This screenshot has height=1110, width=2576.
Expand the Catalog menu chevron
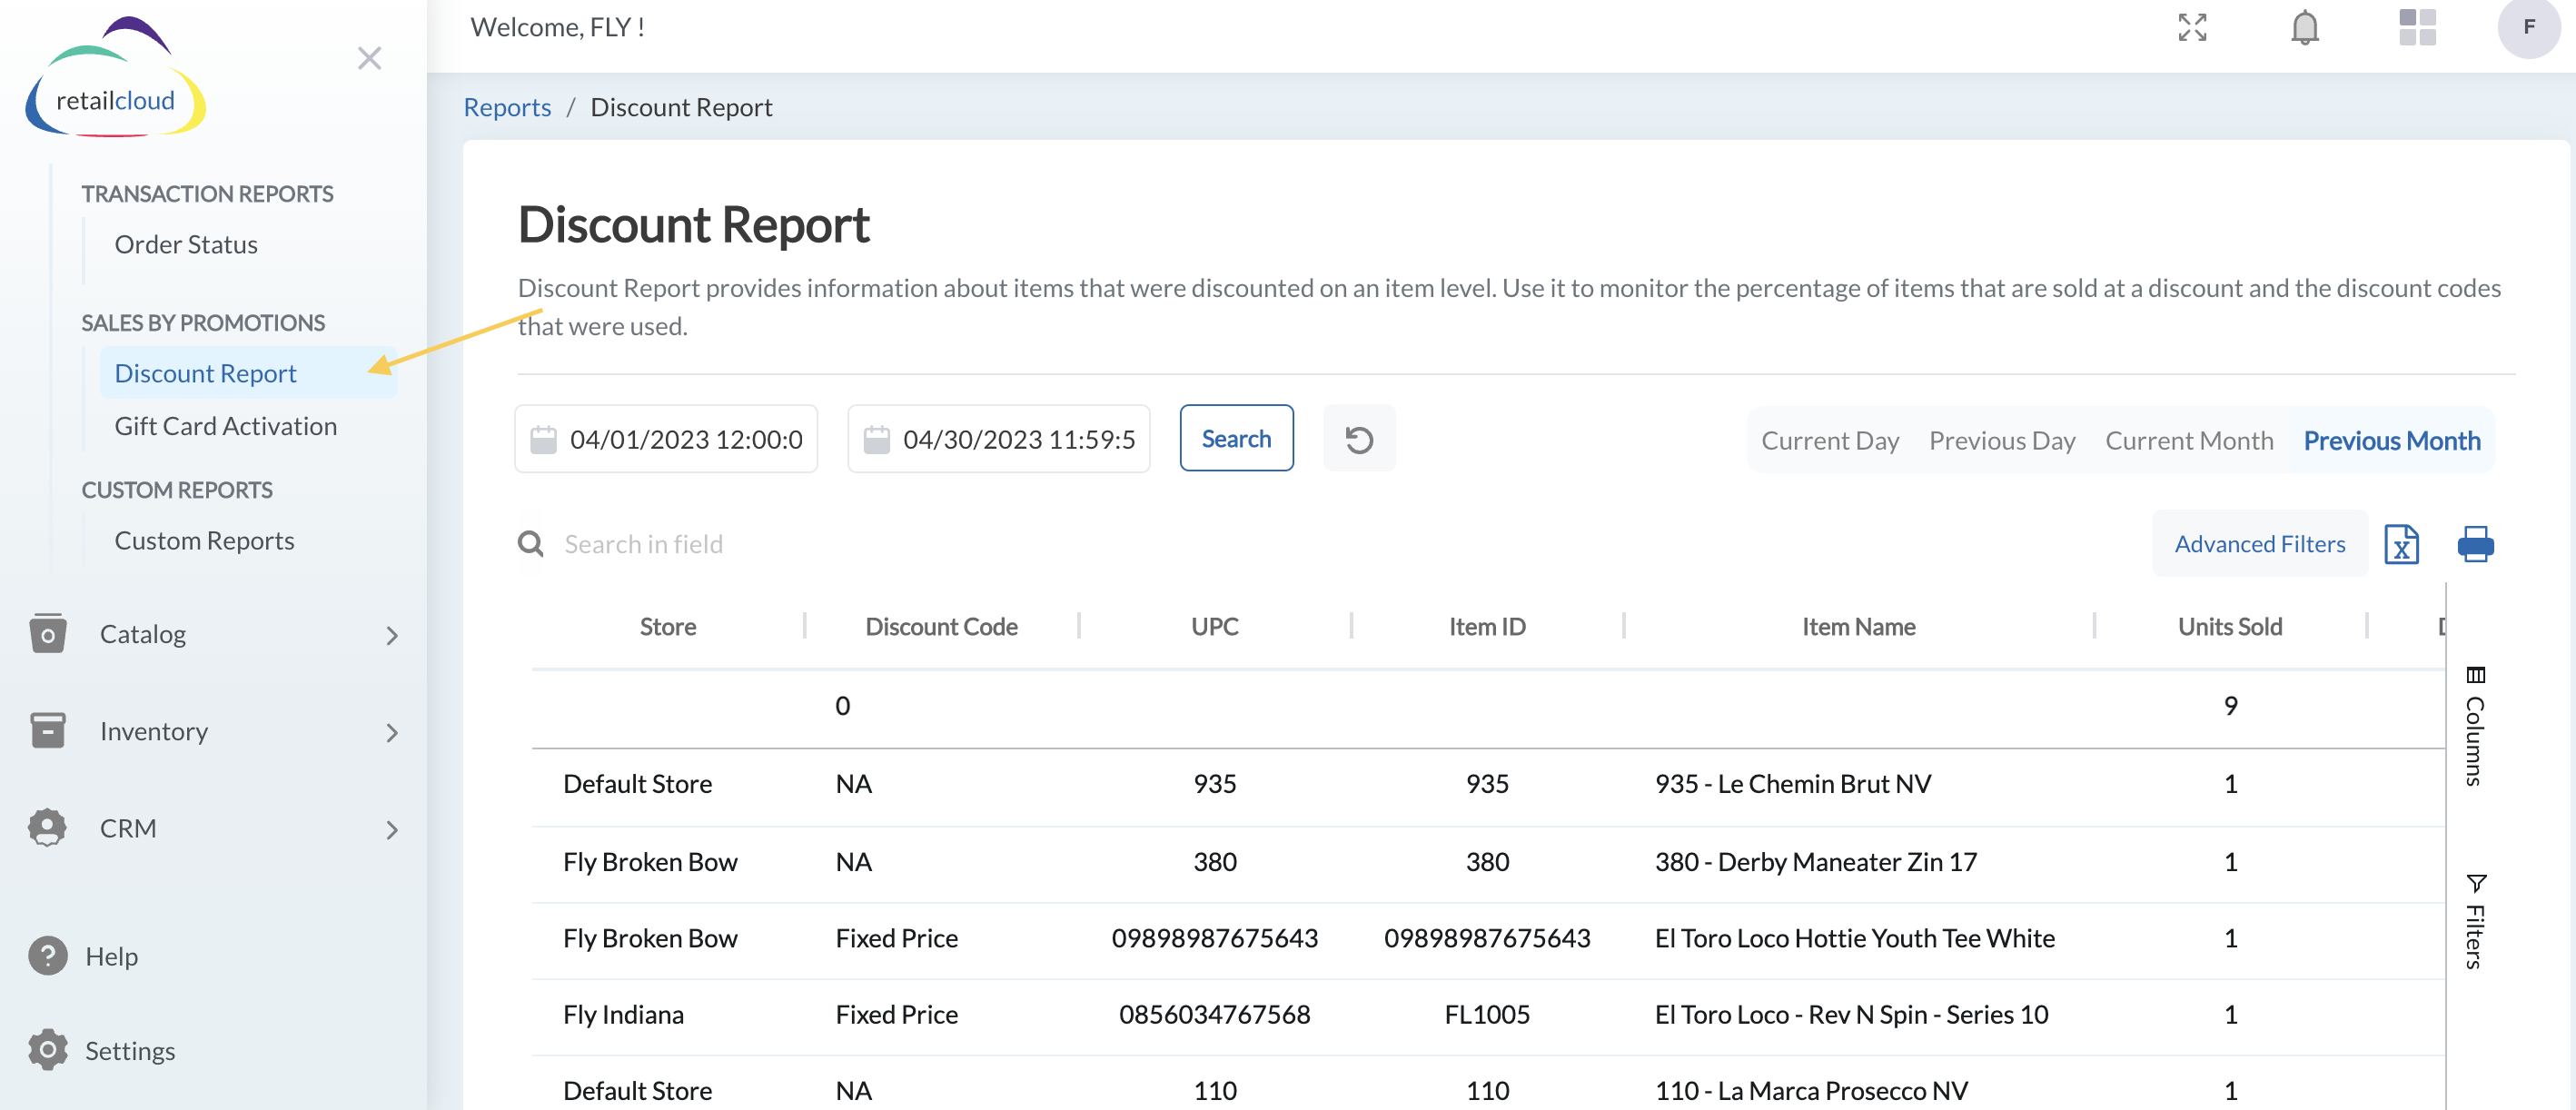click(x=392, y=636)
